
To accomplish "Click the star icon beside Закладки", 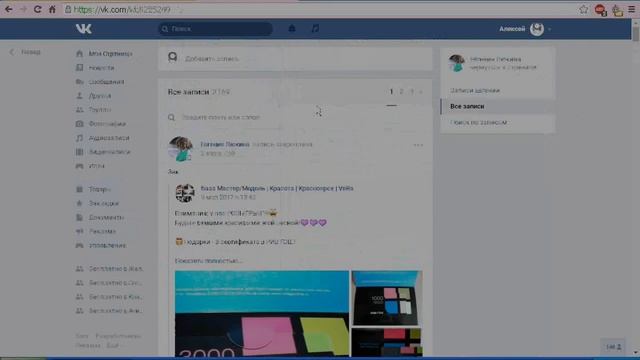I will coord(80,203).
